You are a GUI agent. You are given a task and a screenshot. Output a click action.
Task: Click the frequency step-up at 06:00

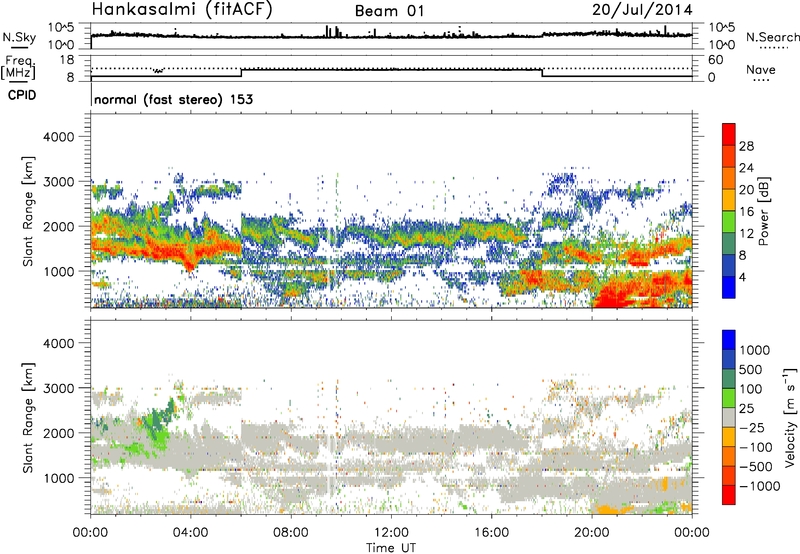coord(241,73)
